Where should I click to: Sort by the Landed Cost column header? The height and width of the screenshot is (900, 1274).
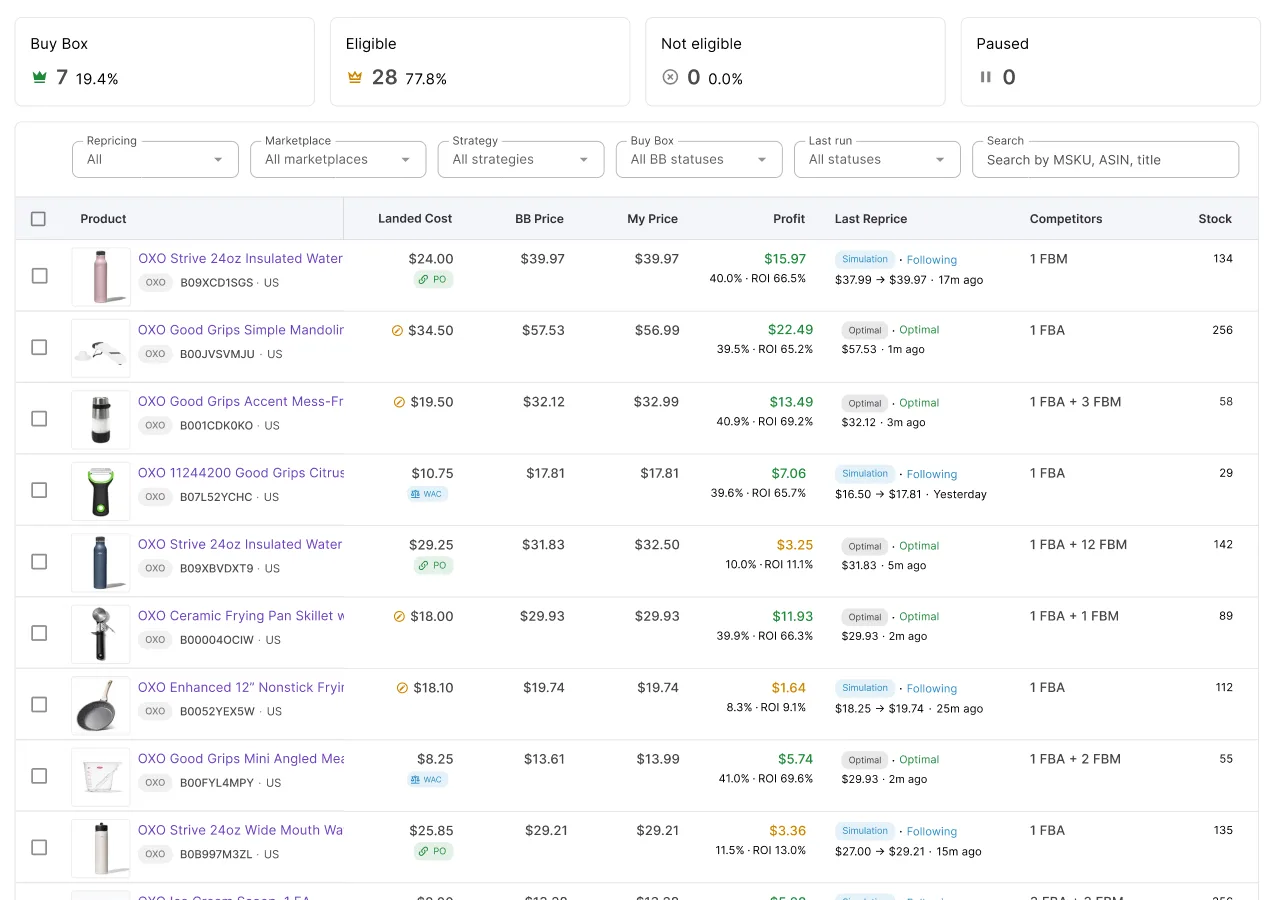coord(415,219)
